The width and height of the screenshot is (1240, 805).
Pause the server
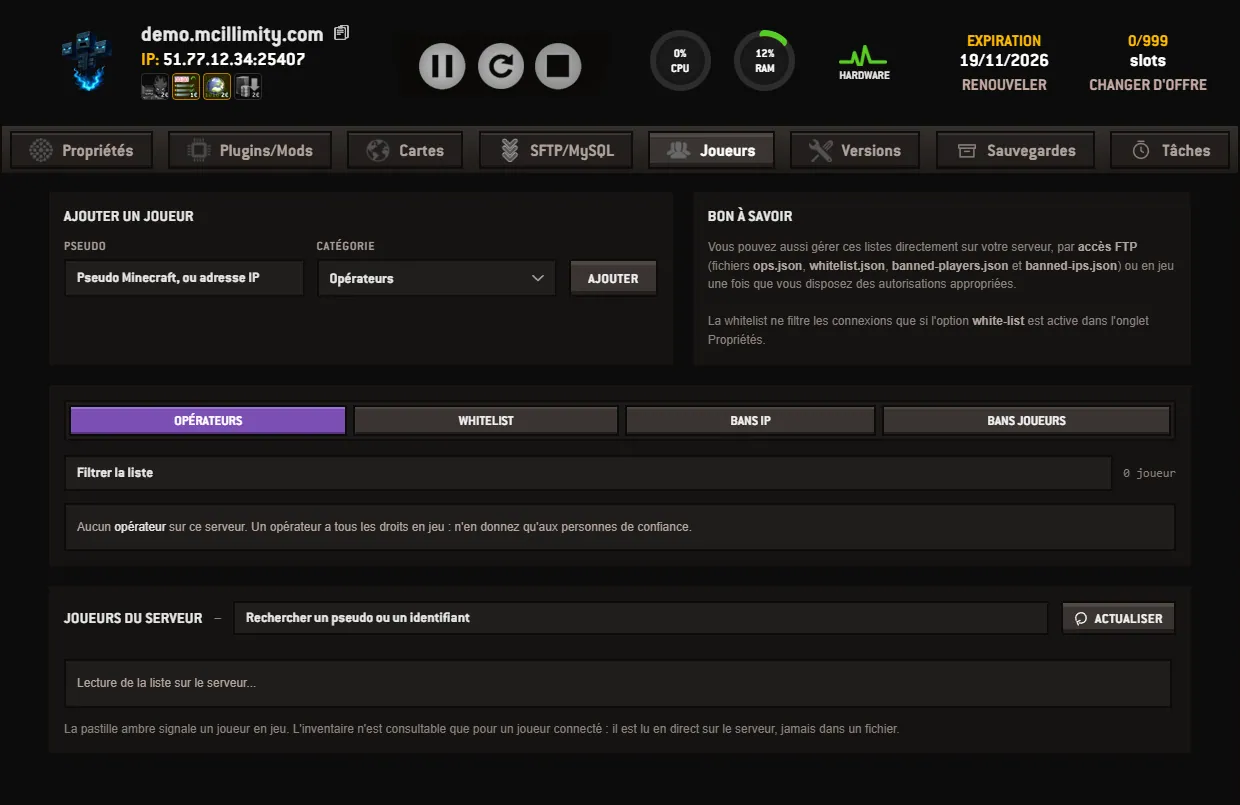[x=442, y=66]
